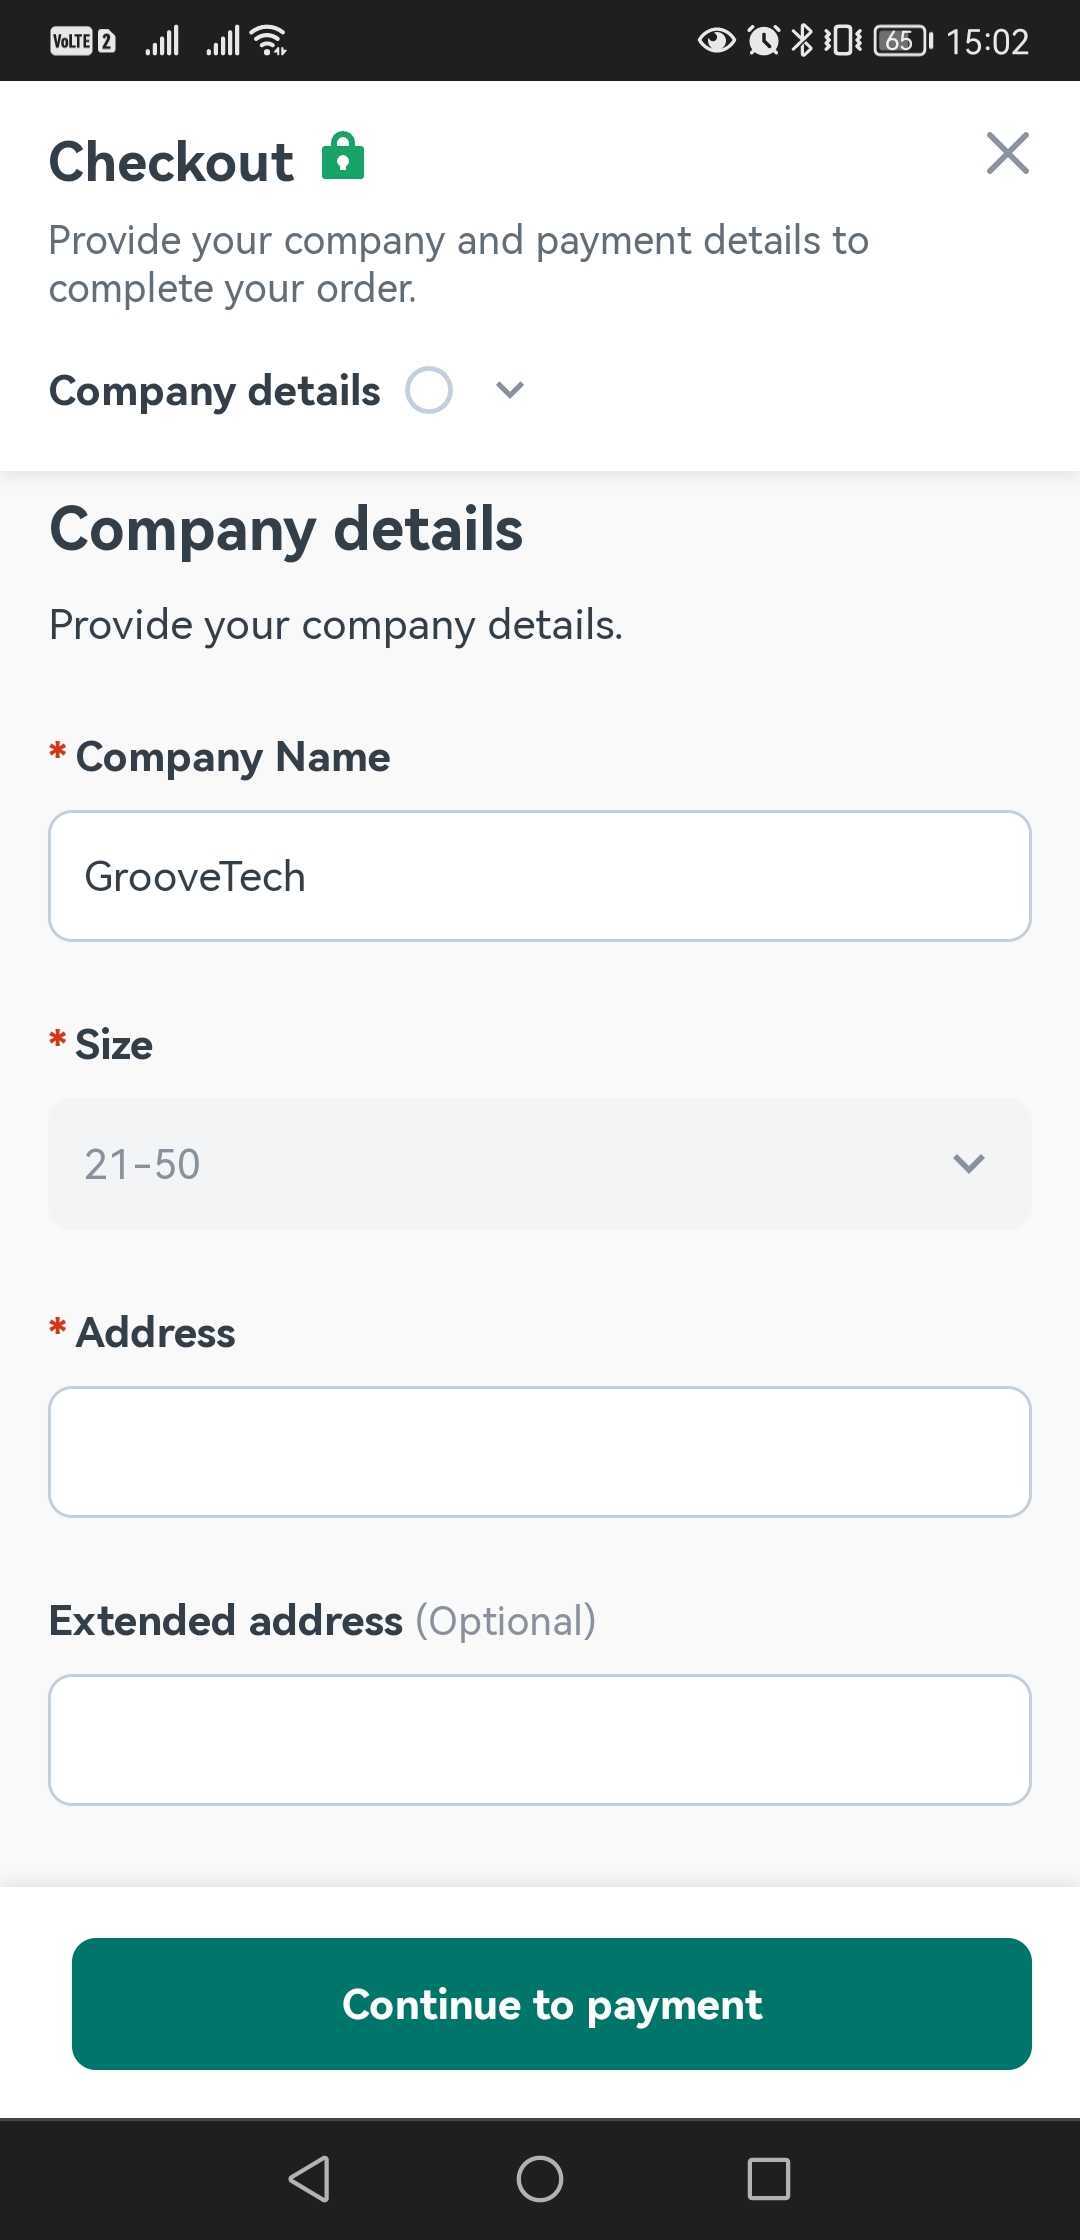Select the Company details step label
Screen dimensions: 1080x2240
pos(215,391)
